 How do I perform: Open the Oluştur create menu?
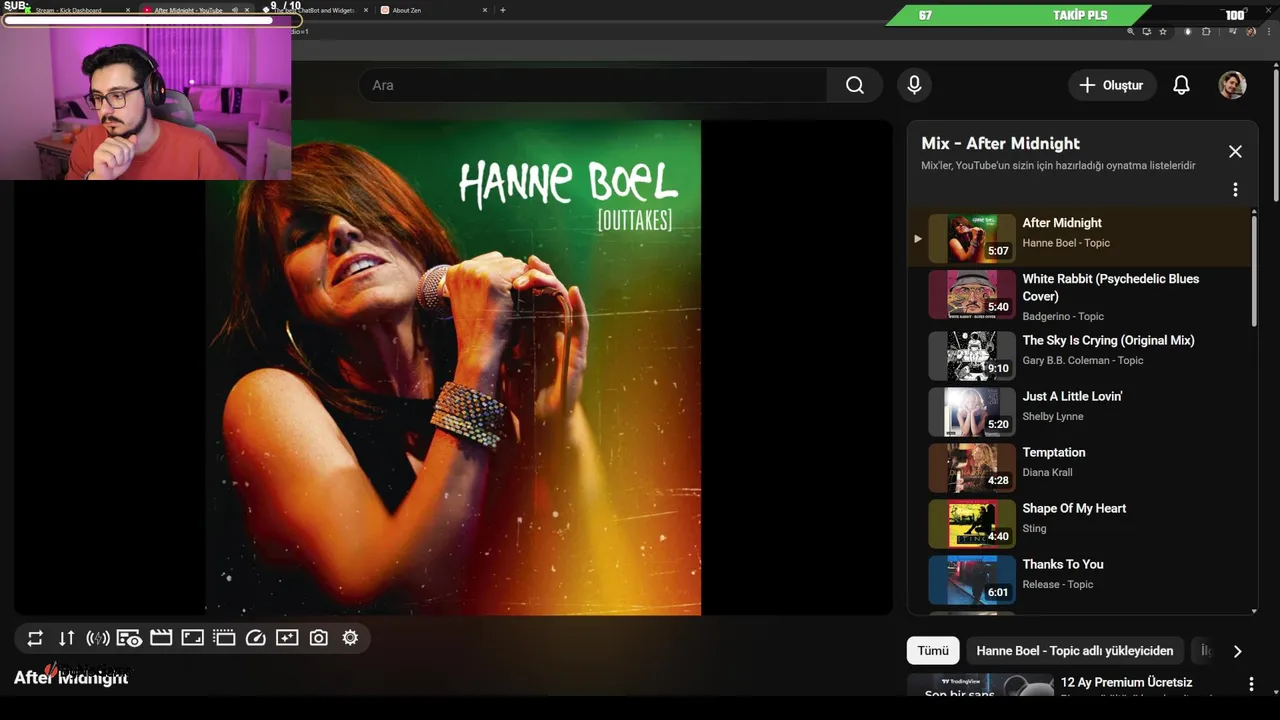click(x=1112, y=85)
